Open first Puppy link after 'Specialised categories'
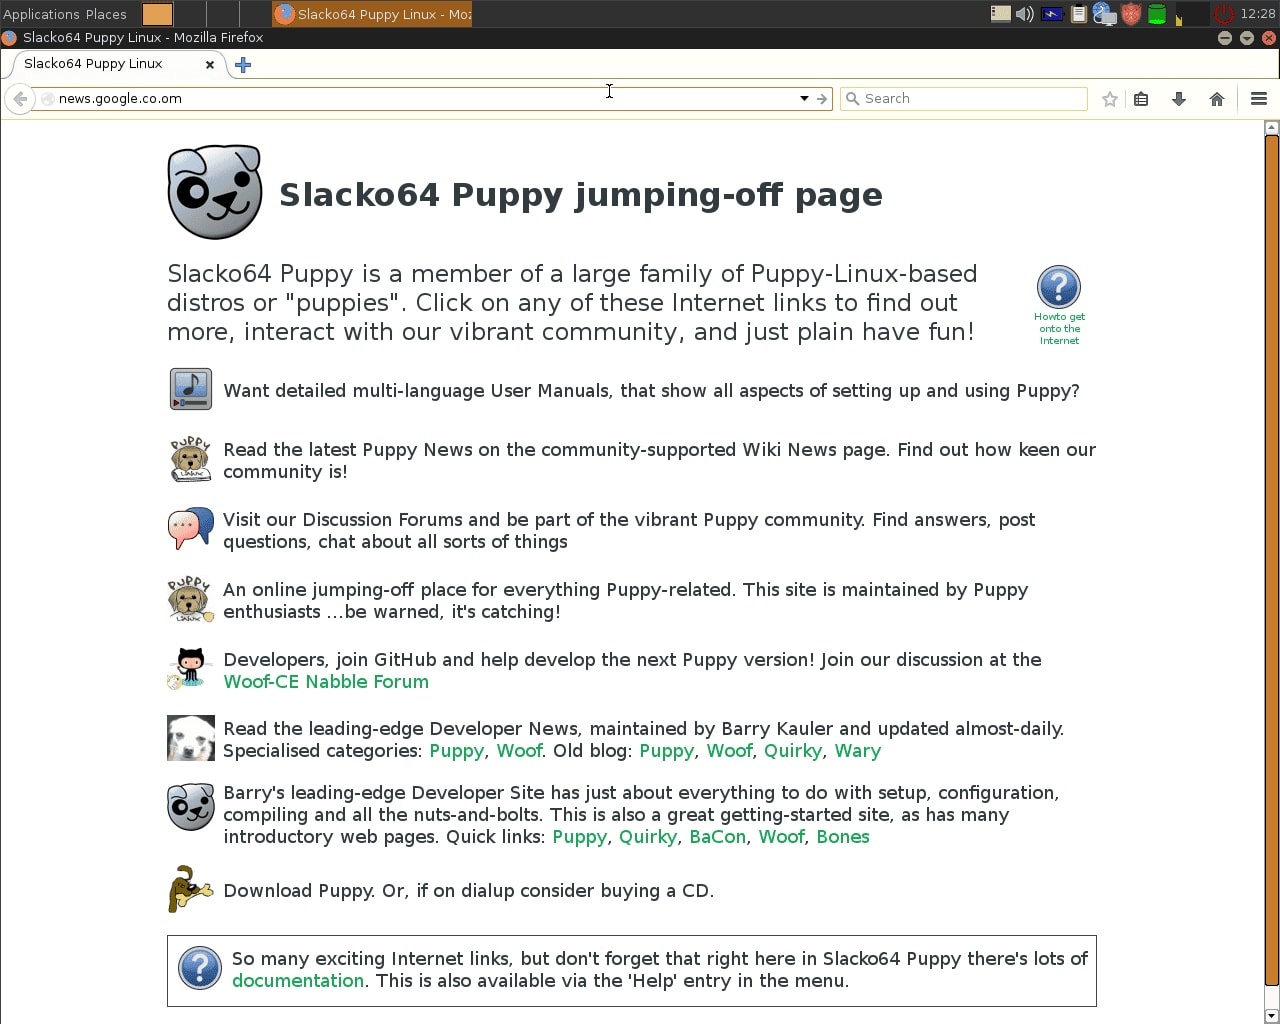Viewport: 1280px width, 1024px height. pyautogui.click(x=456, y=751)
